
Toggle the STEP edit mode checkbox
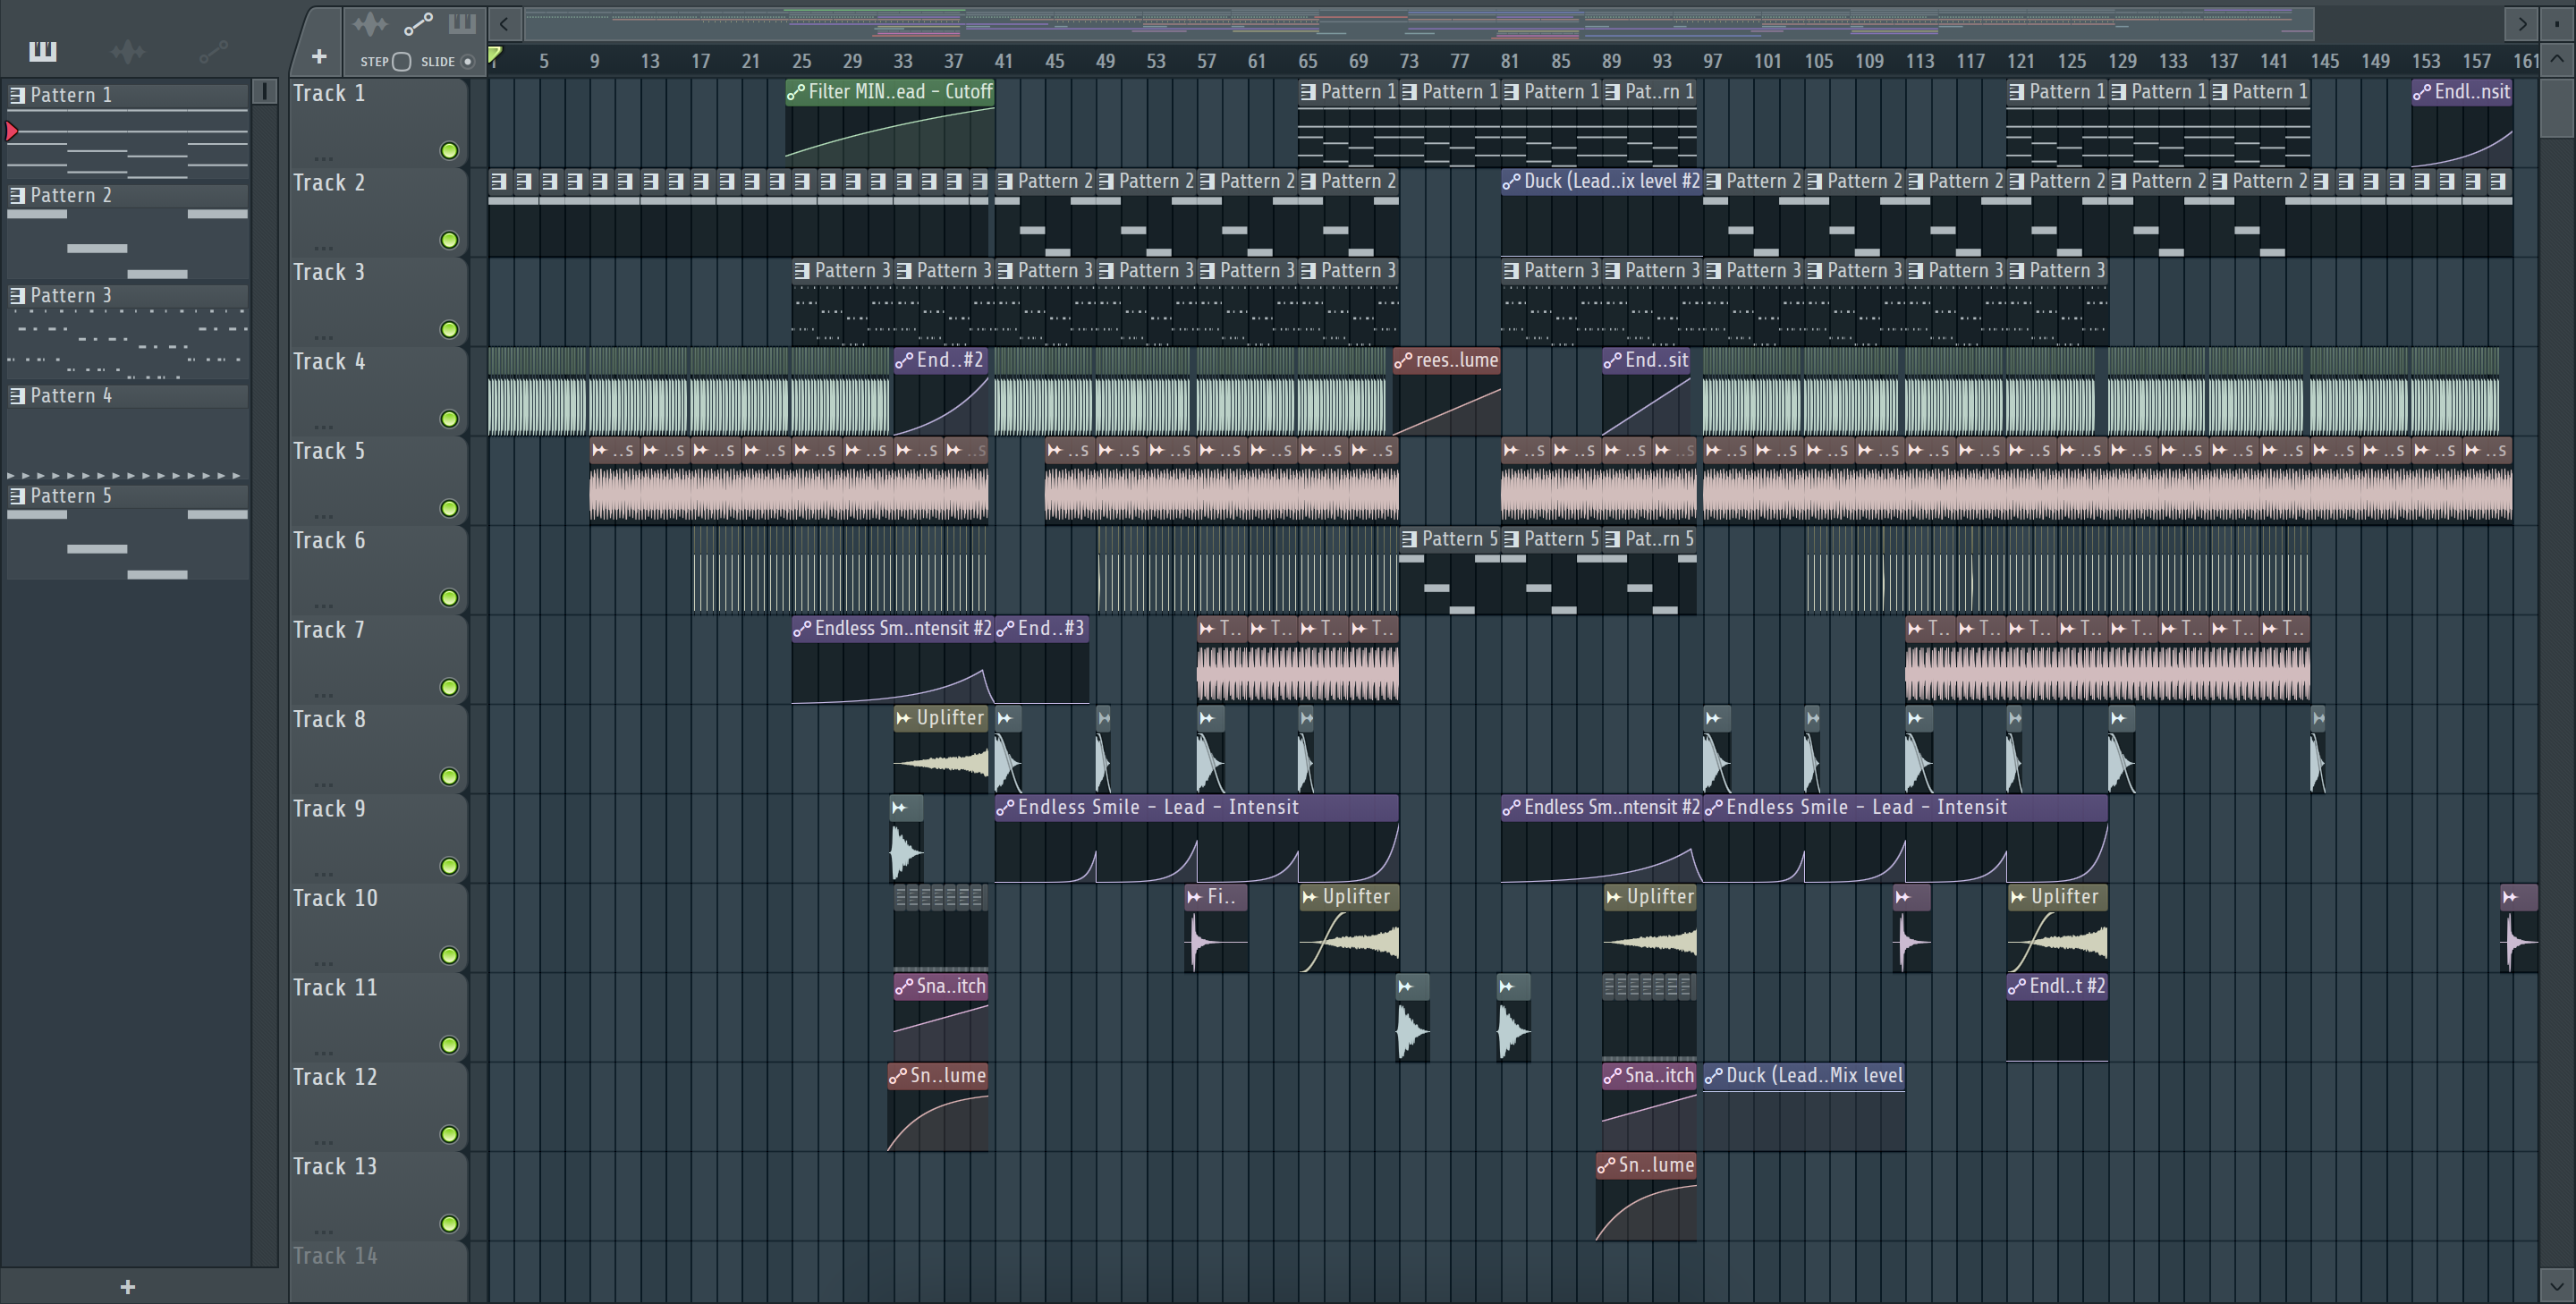click(x=402, y=62)
